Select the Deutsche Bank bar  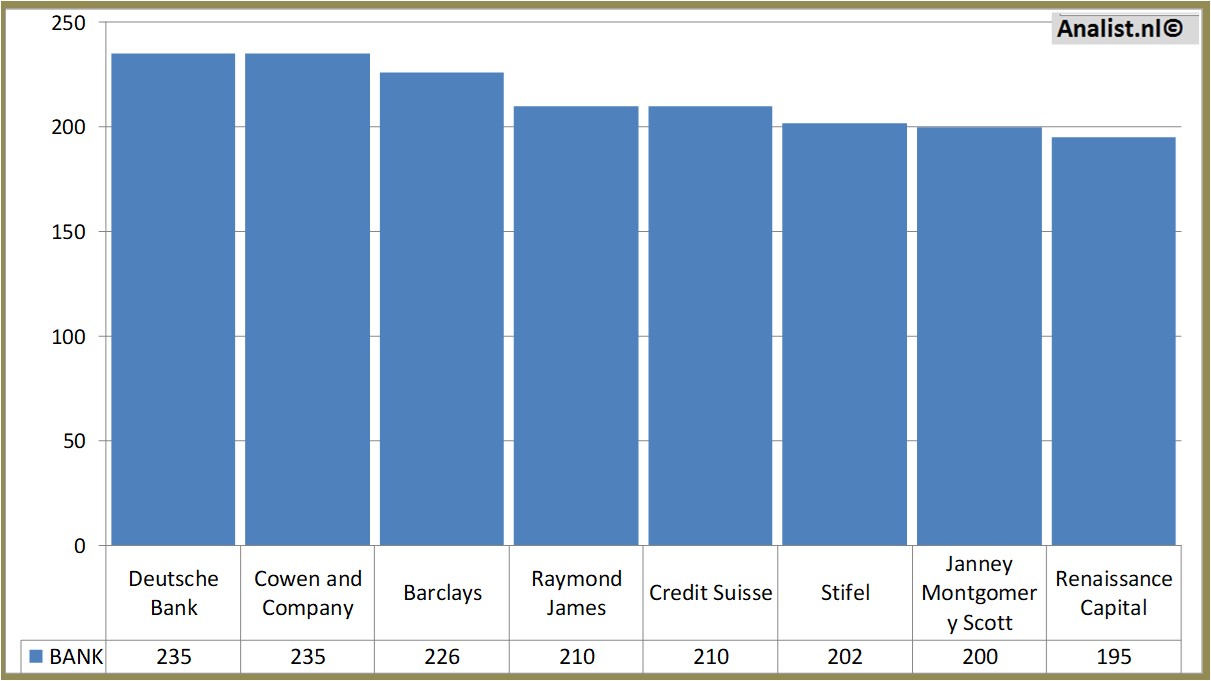(173, 300)
